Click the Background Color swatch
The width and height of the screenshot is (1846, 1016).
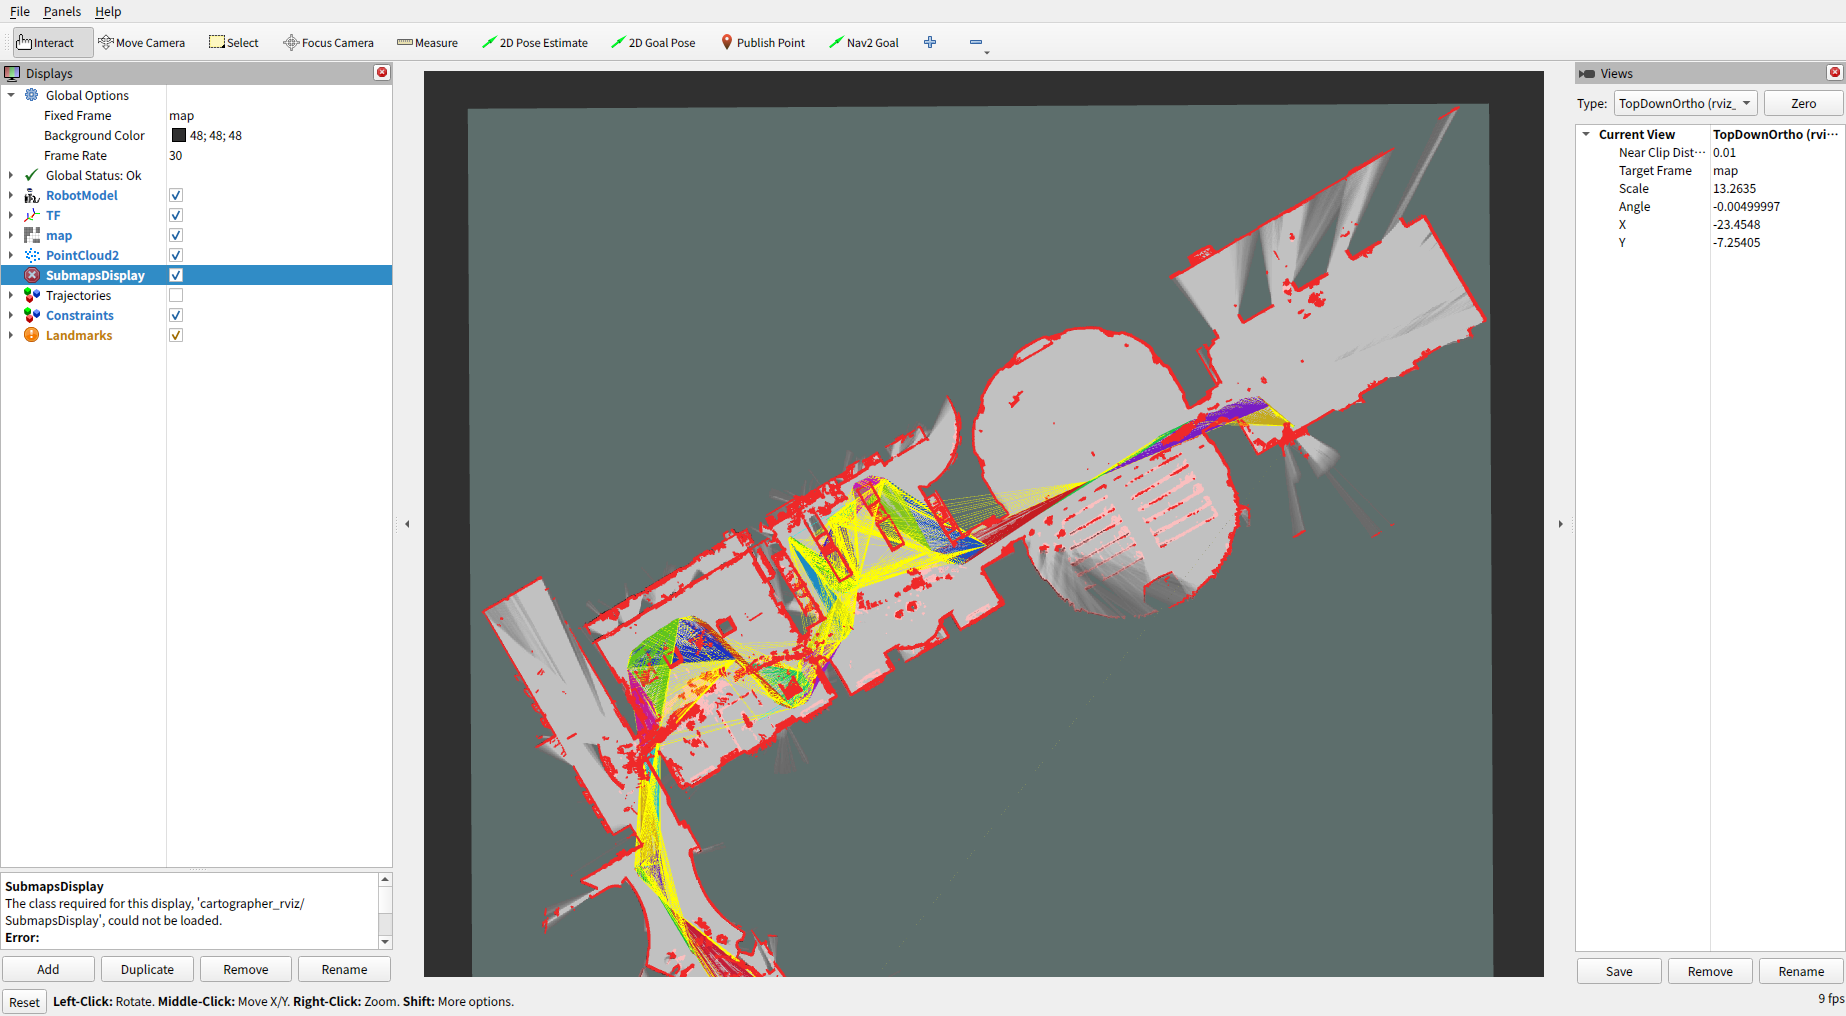[x=178, y=135]
